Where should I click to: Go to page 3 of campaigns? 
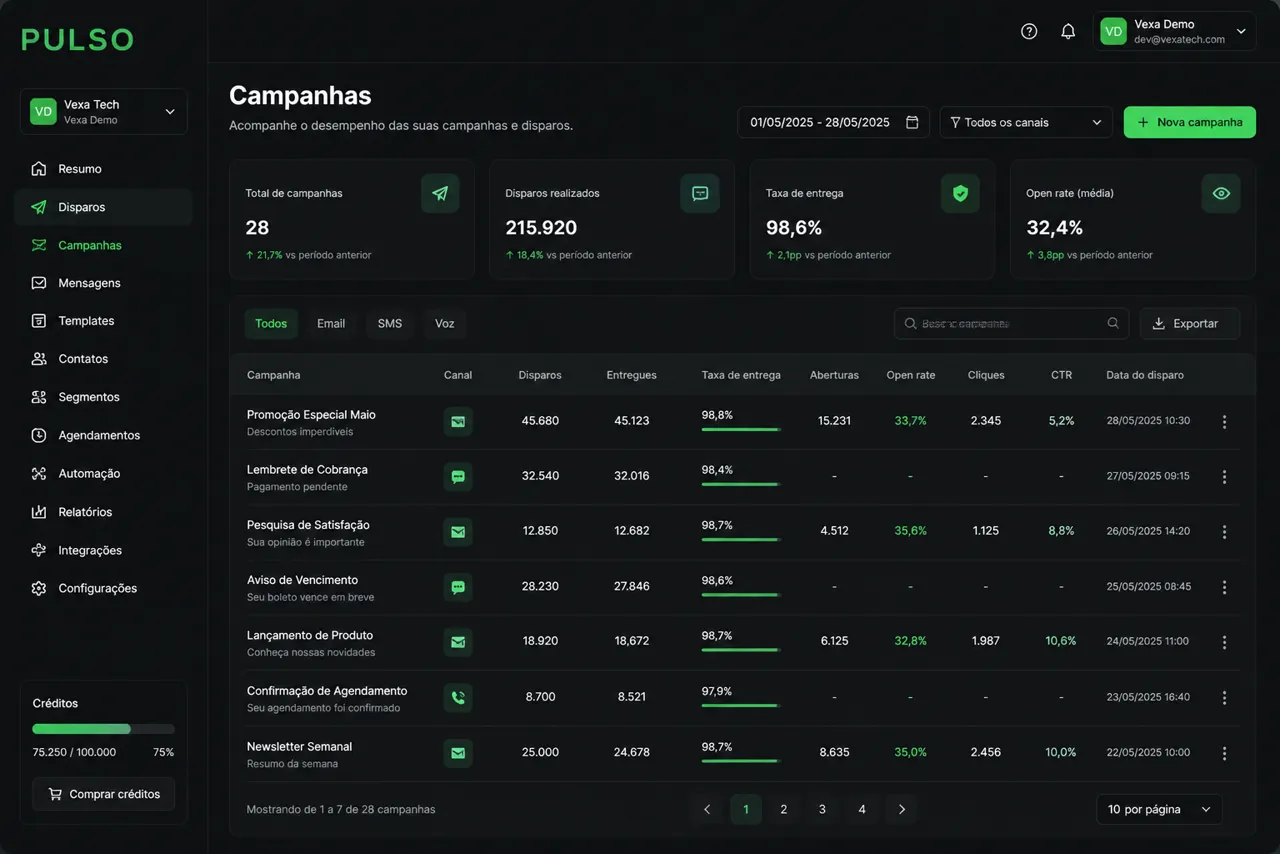coord(822,809)
